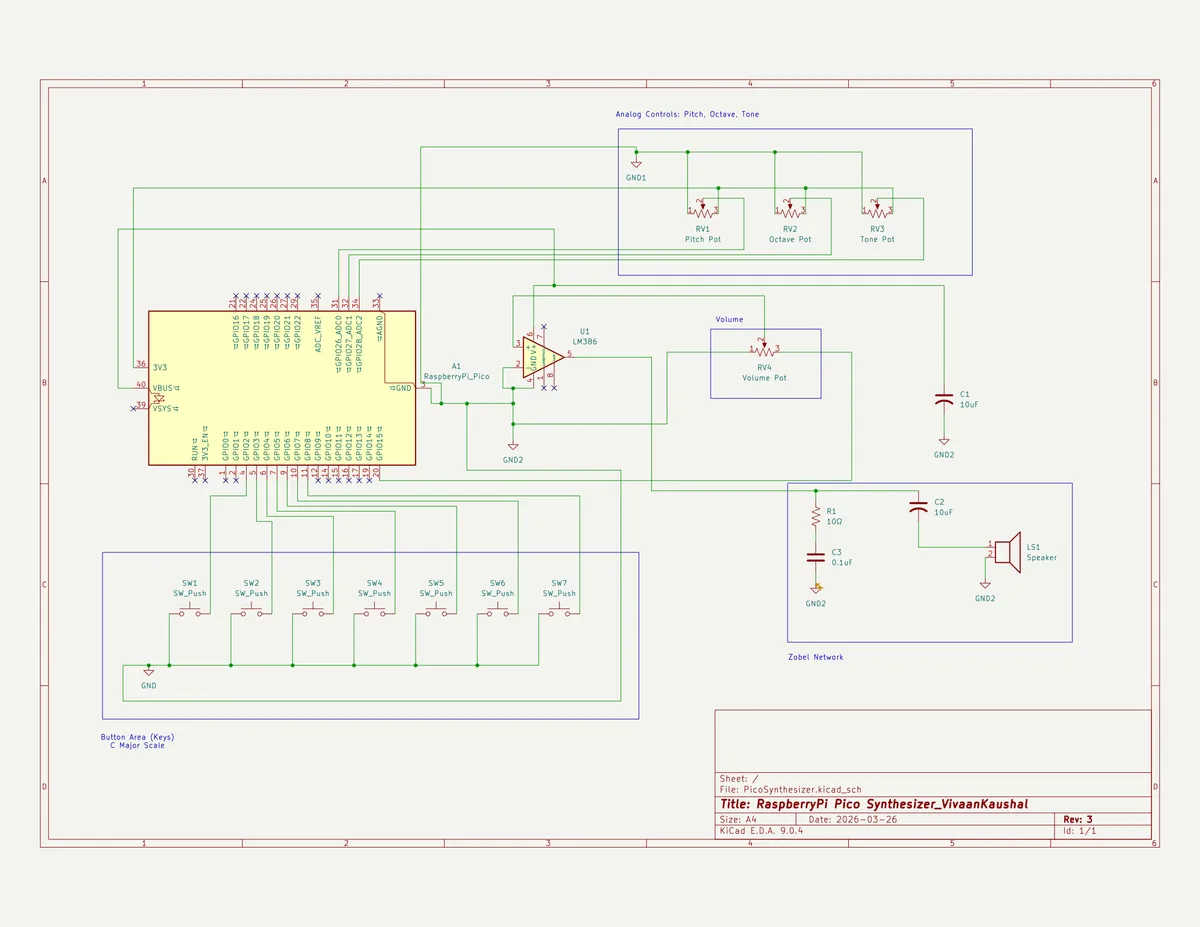Click the 'Tone Pot' label
The image size is (1200, 927).
pos(877,239)
